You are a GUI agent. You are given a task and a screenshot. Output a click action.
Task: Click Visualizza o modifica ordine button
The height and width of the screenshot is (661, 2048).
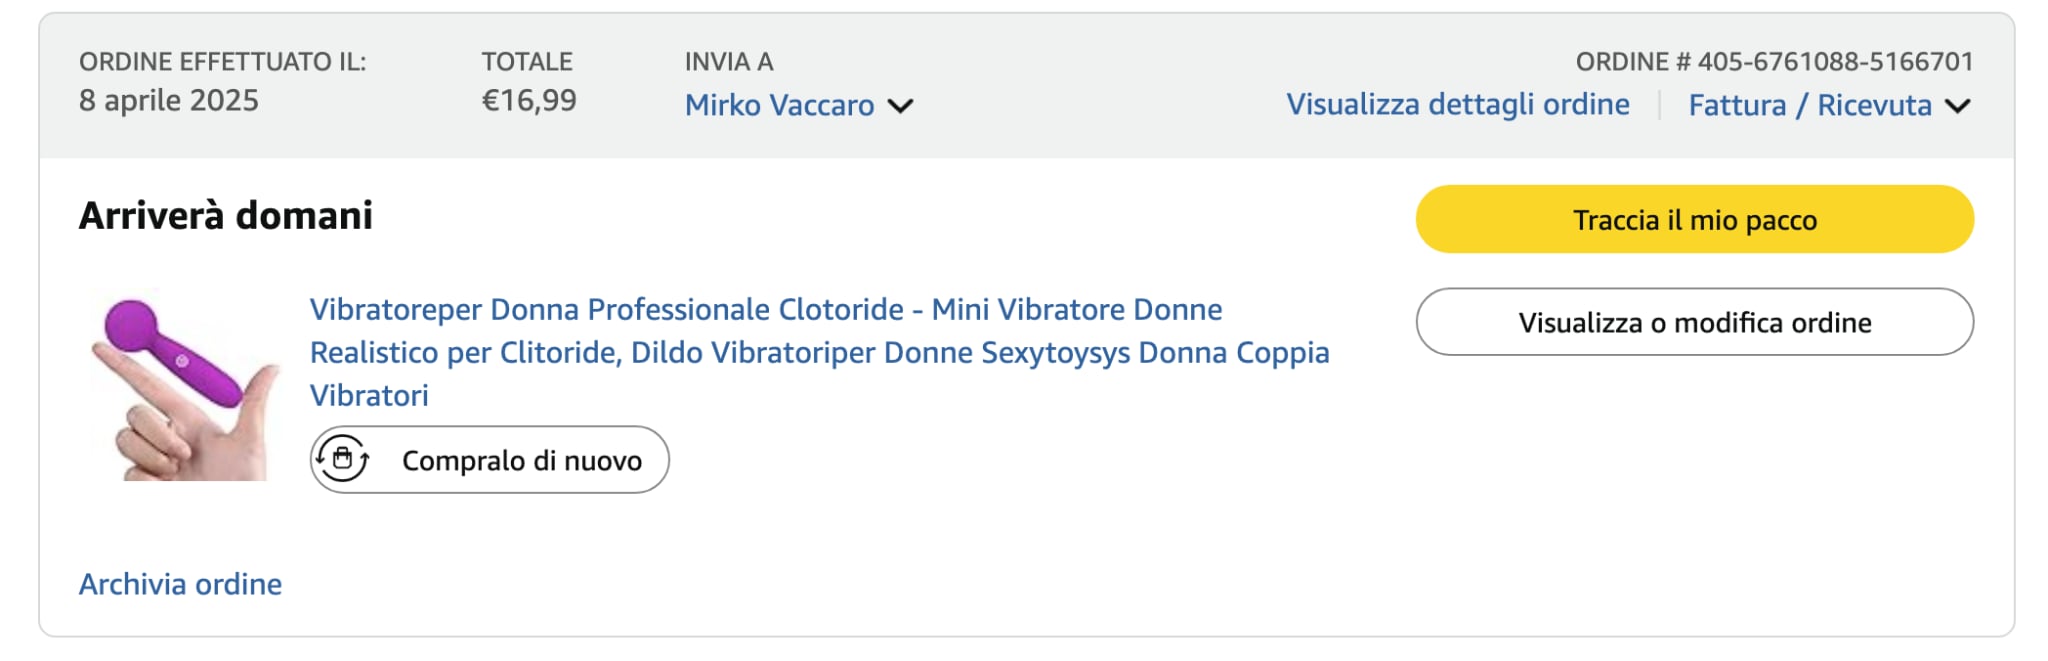[x=1694, y=322]
